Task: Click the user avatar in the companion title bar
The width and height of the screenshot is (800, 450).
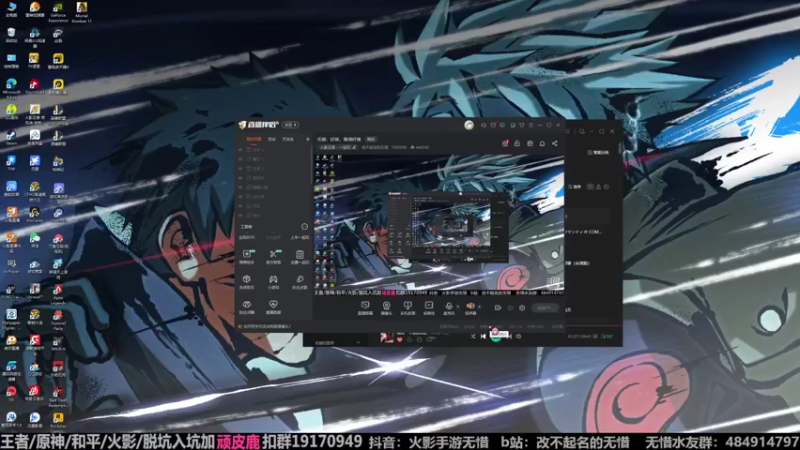Action: (x=469, y=125)
